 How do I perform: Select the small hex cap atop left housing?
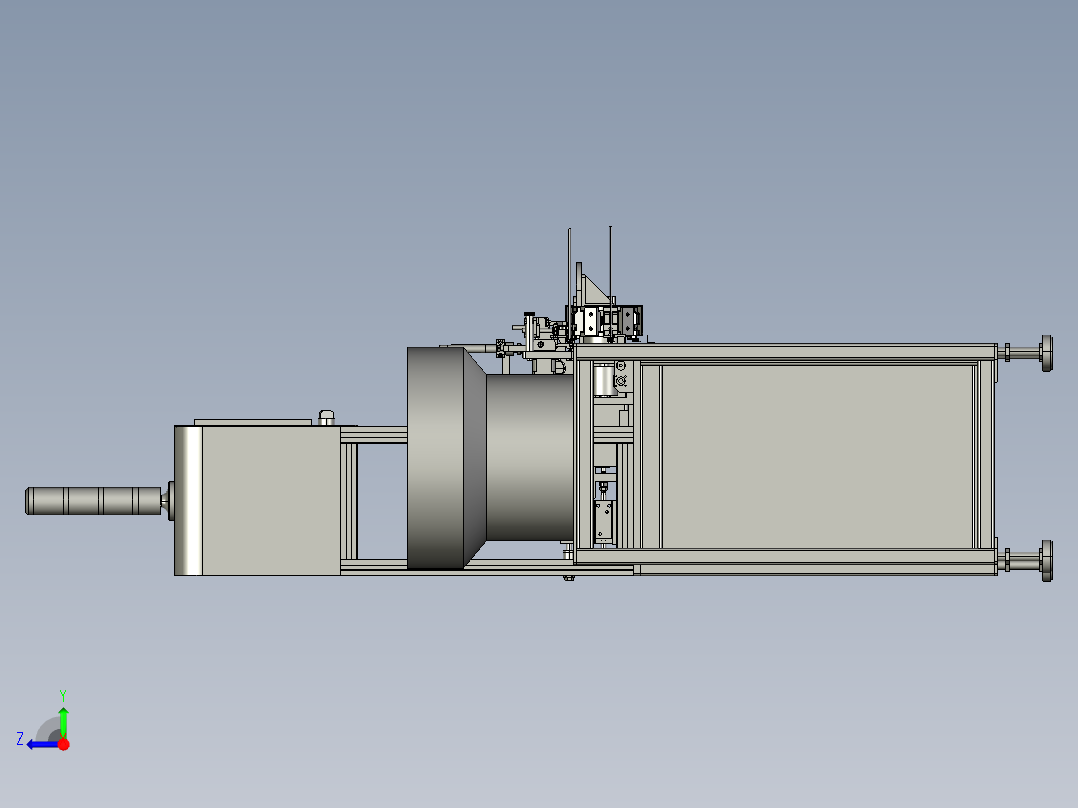pos(327,417)
